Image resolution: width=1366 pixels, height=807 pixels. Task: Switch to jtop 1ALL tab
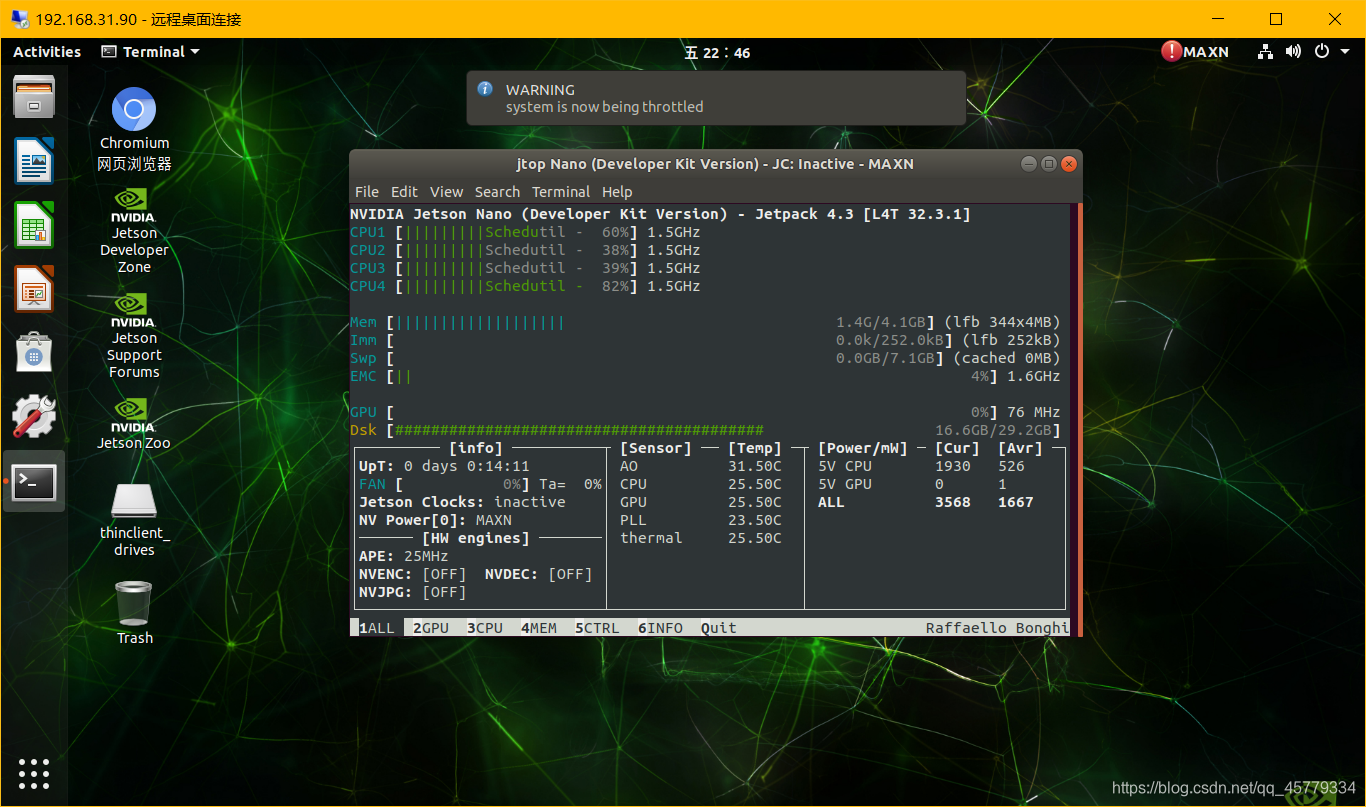click(x=377, y=628)
